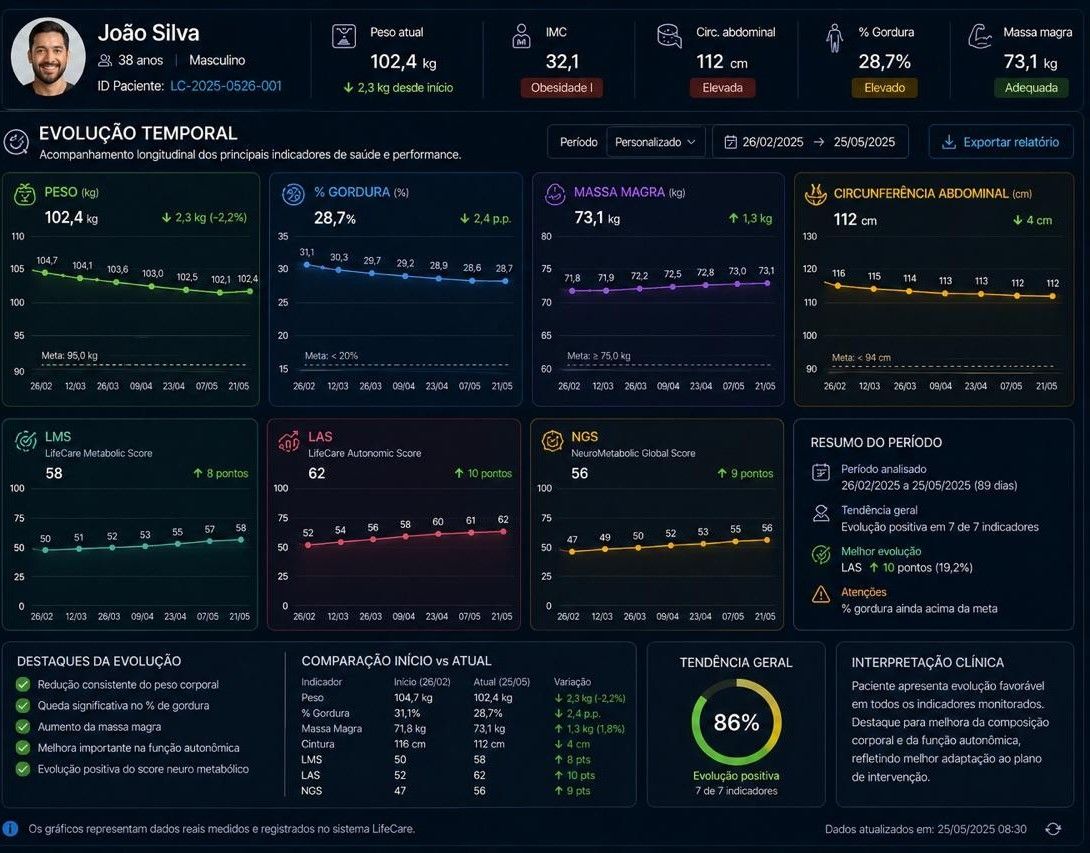Click the Elevada badge under Circ. abdominal

pos(722,88)
